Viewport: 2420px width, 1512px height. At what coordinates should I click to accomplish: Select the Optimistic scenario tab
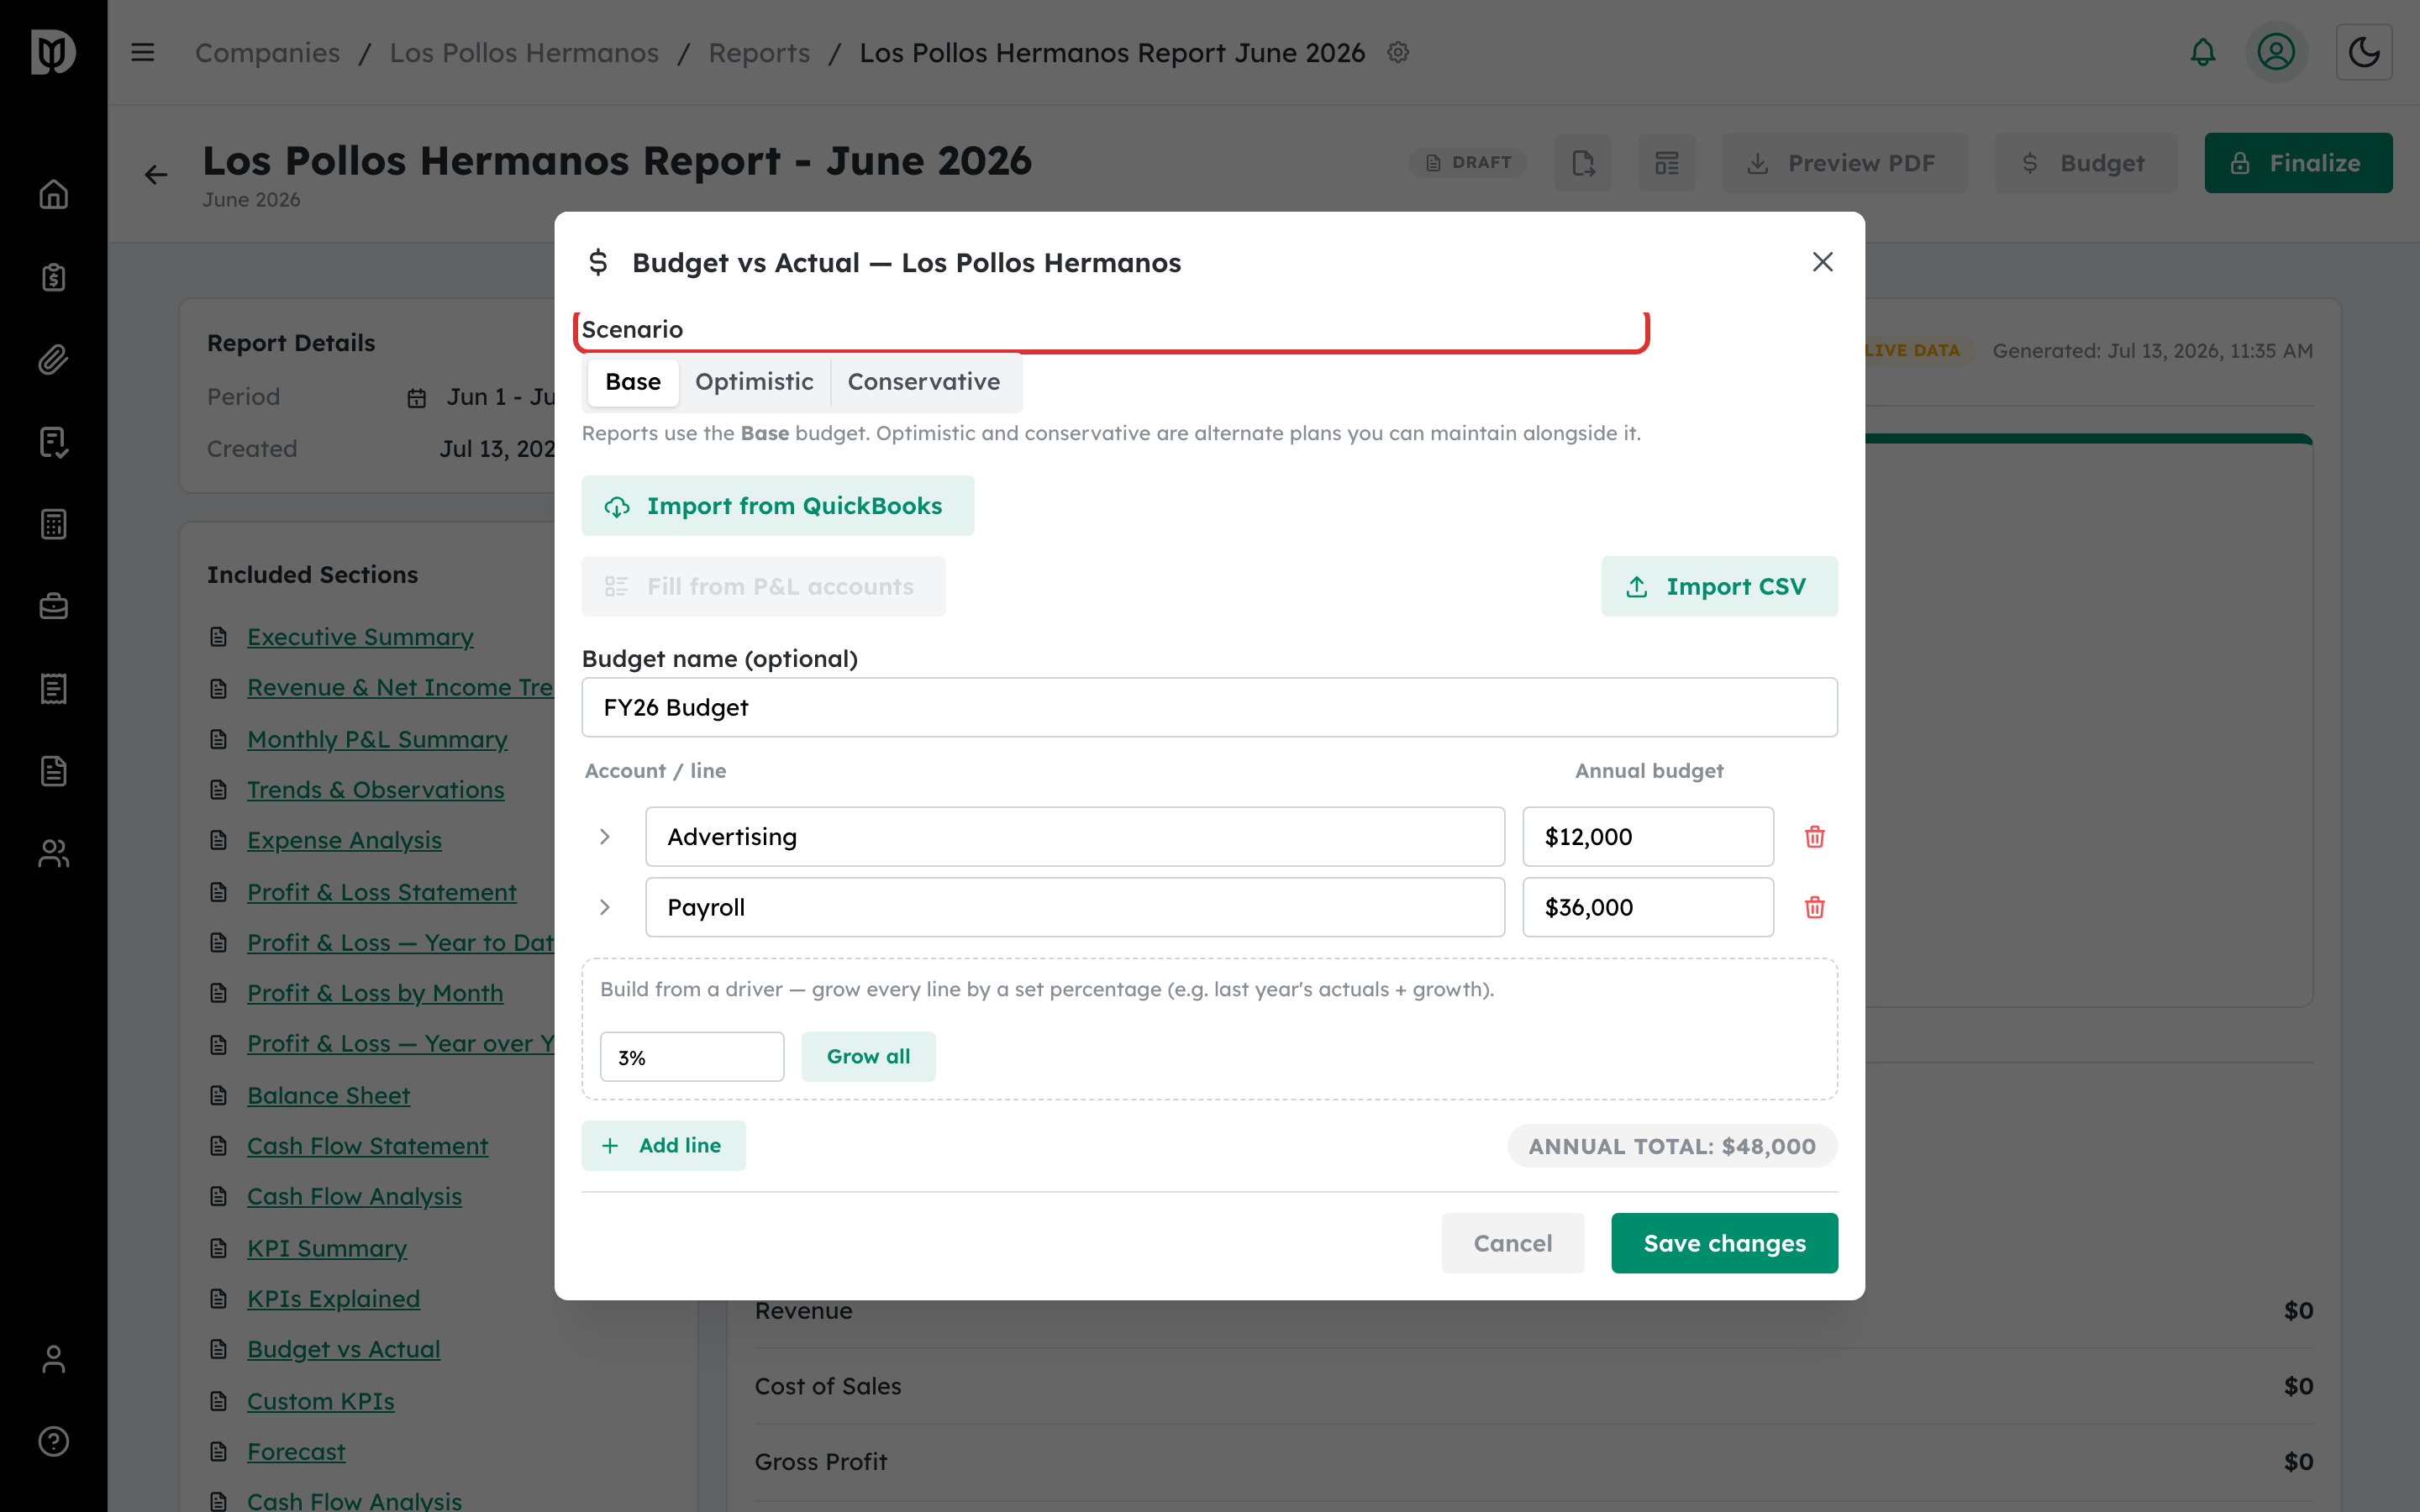(754, 382)
